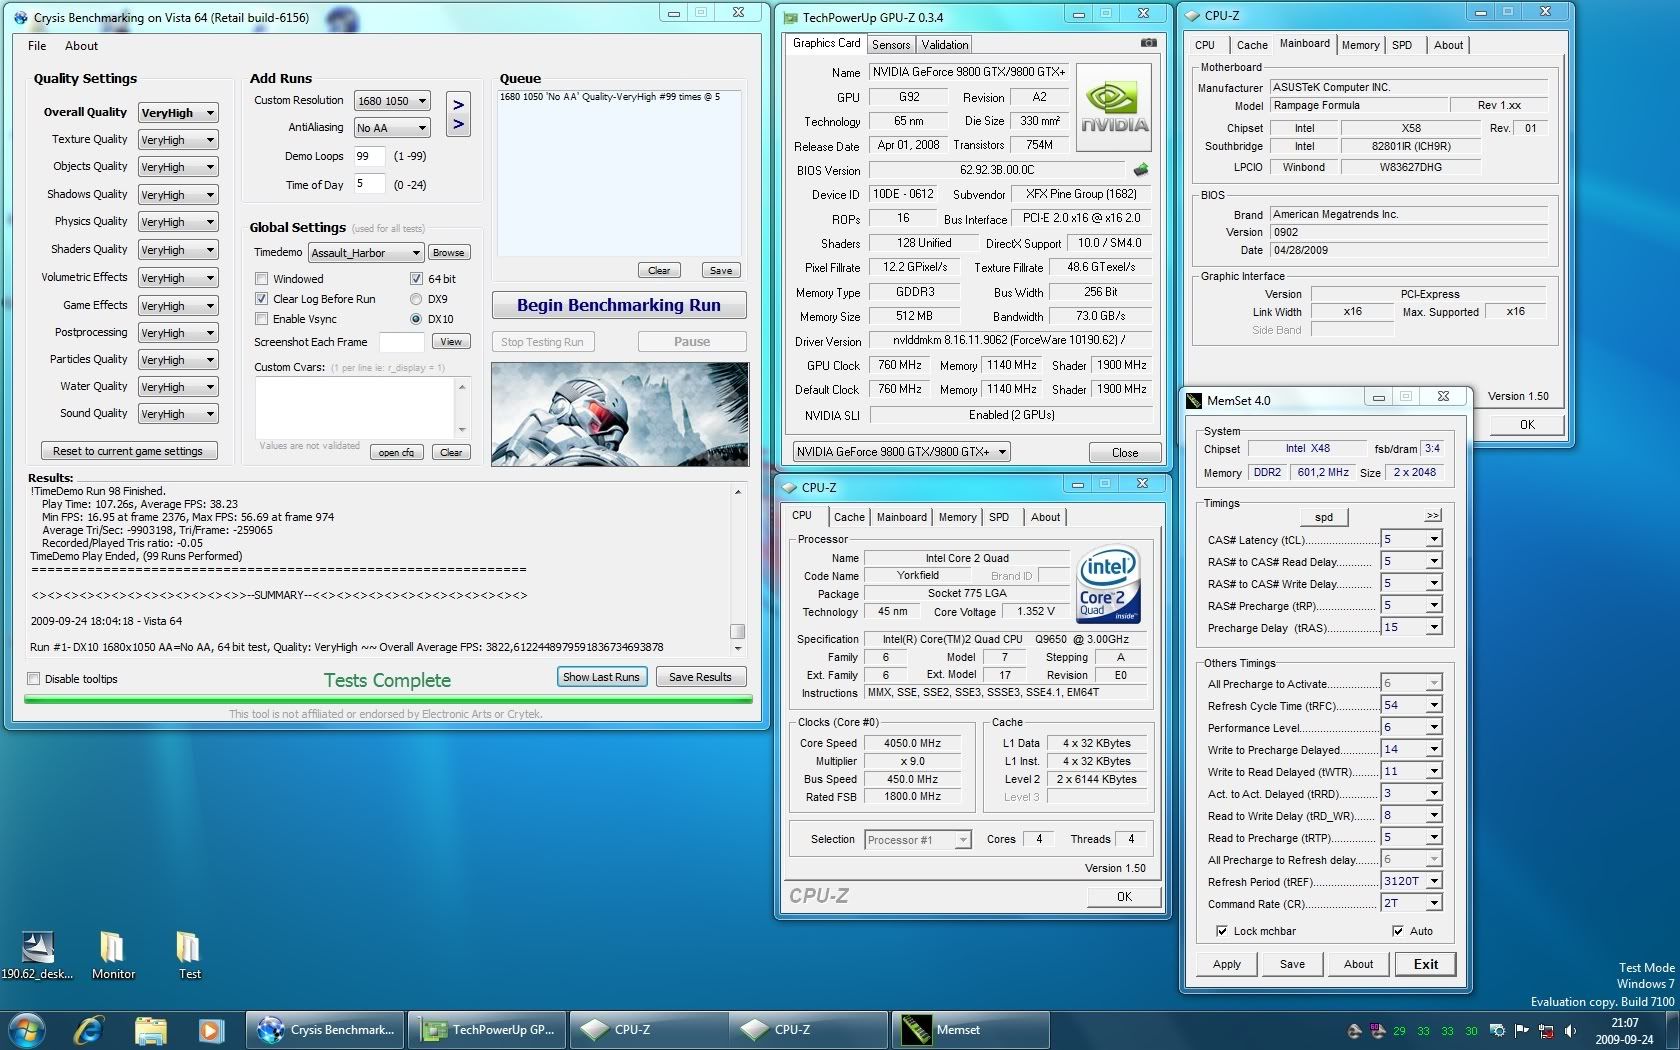The width and height of the screenshot is (1680, 1050).
Task: Click the Custom Cvars text box
Action: pos(355,407)
